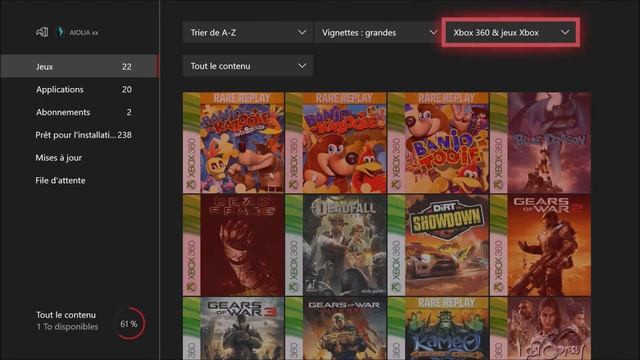Select Mises à jour in sidebar
Image resolution: width=640 pixels, height=360 pixels.
(x=79, y=158)
